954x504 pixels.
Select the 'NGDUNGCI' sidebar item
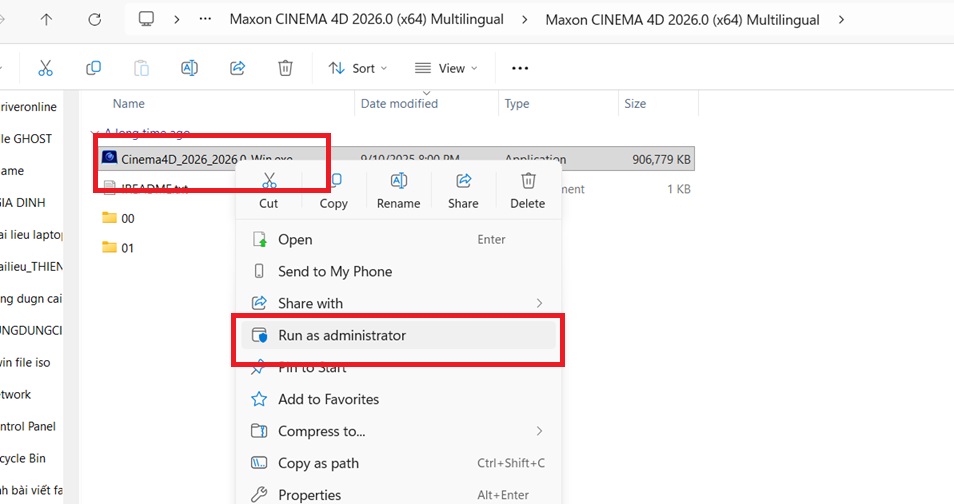[31, 330]
